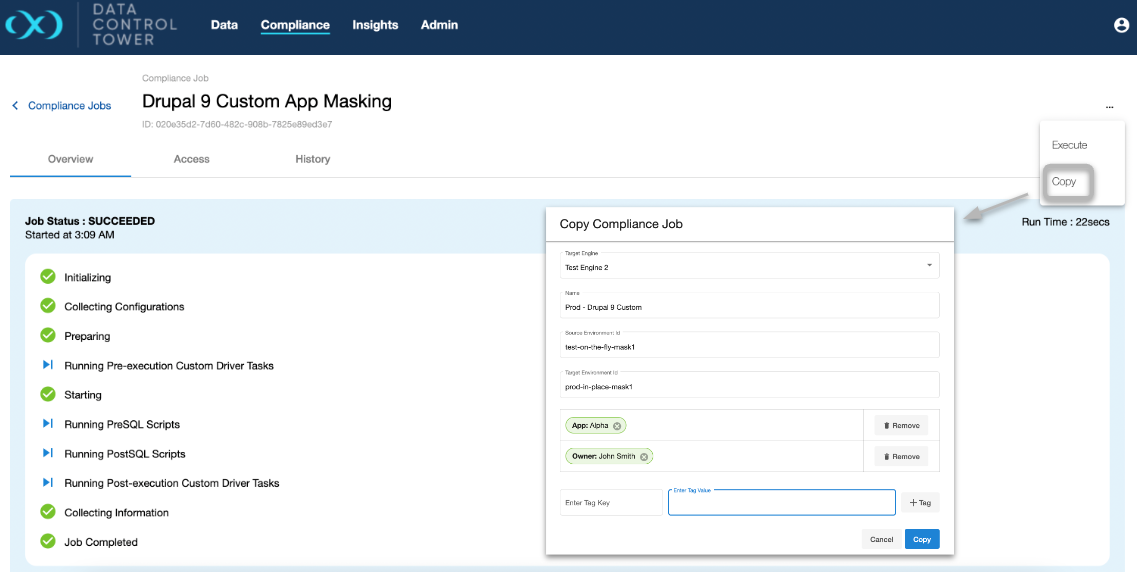Click the green checkmark beside Initializing
The image size is (1137, 572).
click(x=47, y=277)
